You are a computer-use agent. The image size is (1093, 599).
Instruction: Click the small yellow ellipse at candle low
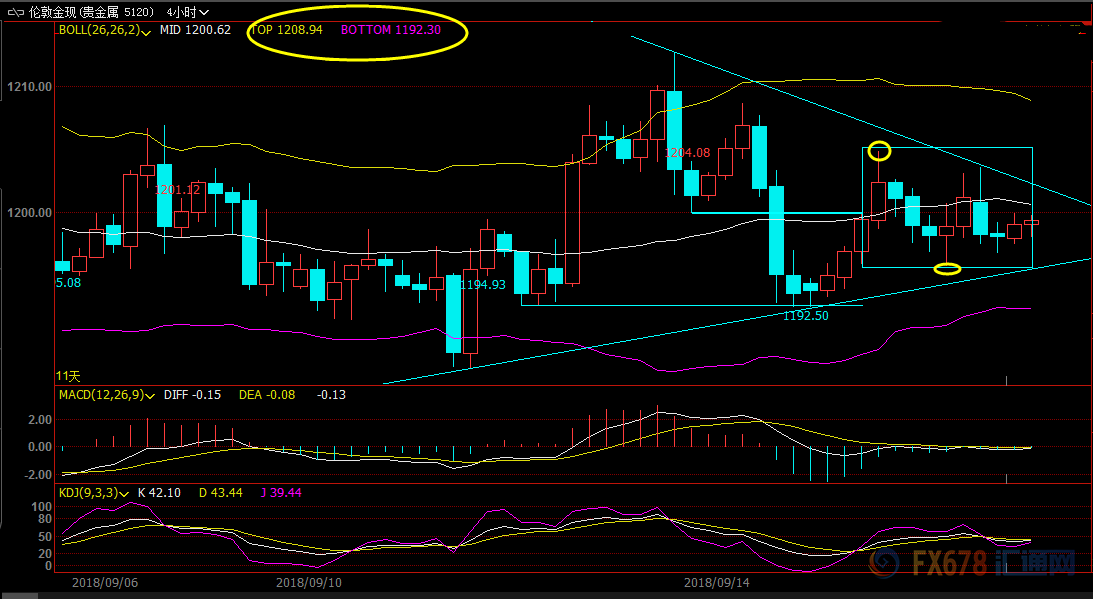(x=947, y=268)
